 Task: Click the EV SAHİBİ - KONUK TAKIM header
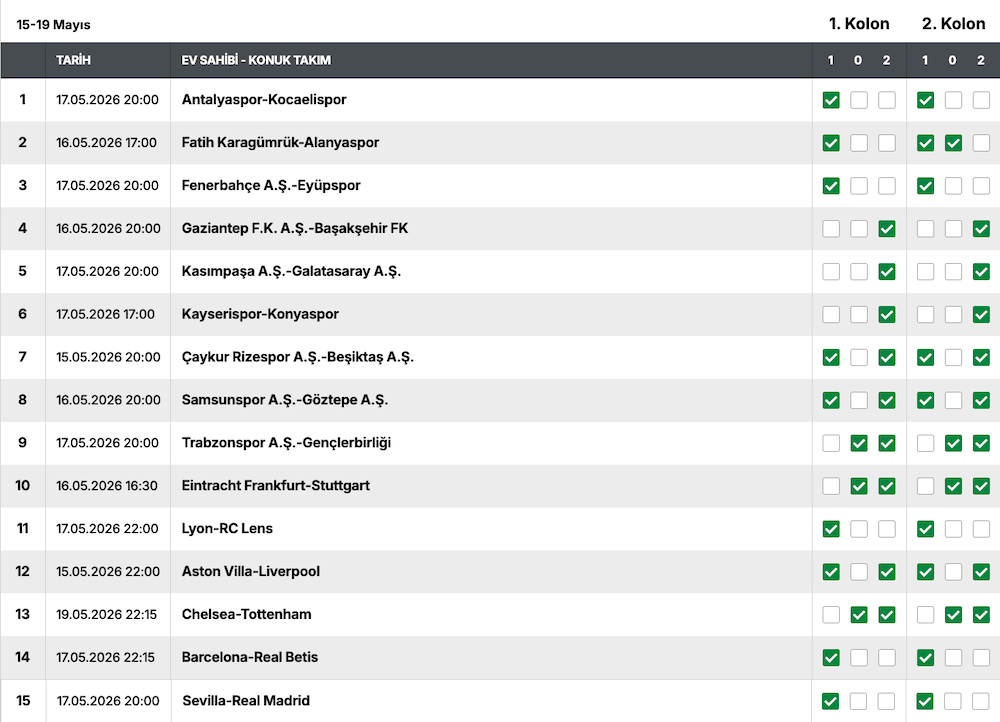point(256,60)
